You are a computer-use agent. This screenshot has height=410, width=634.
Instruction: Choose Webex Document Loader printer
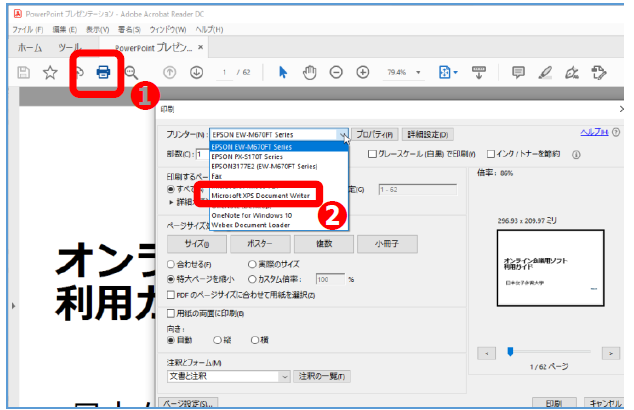coord(279,225)
